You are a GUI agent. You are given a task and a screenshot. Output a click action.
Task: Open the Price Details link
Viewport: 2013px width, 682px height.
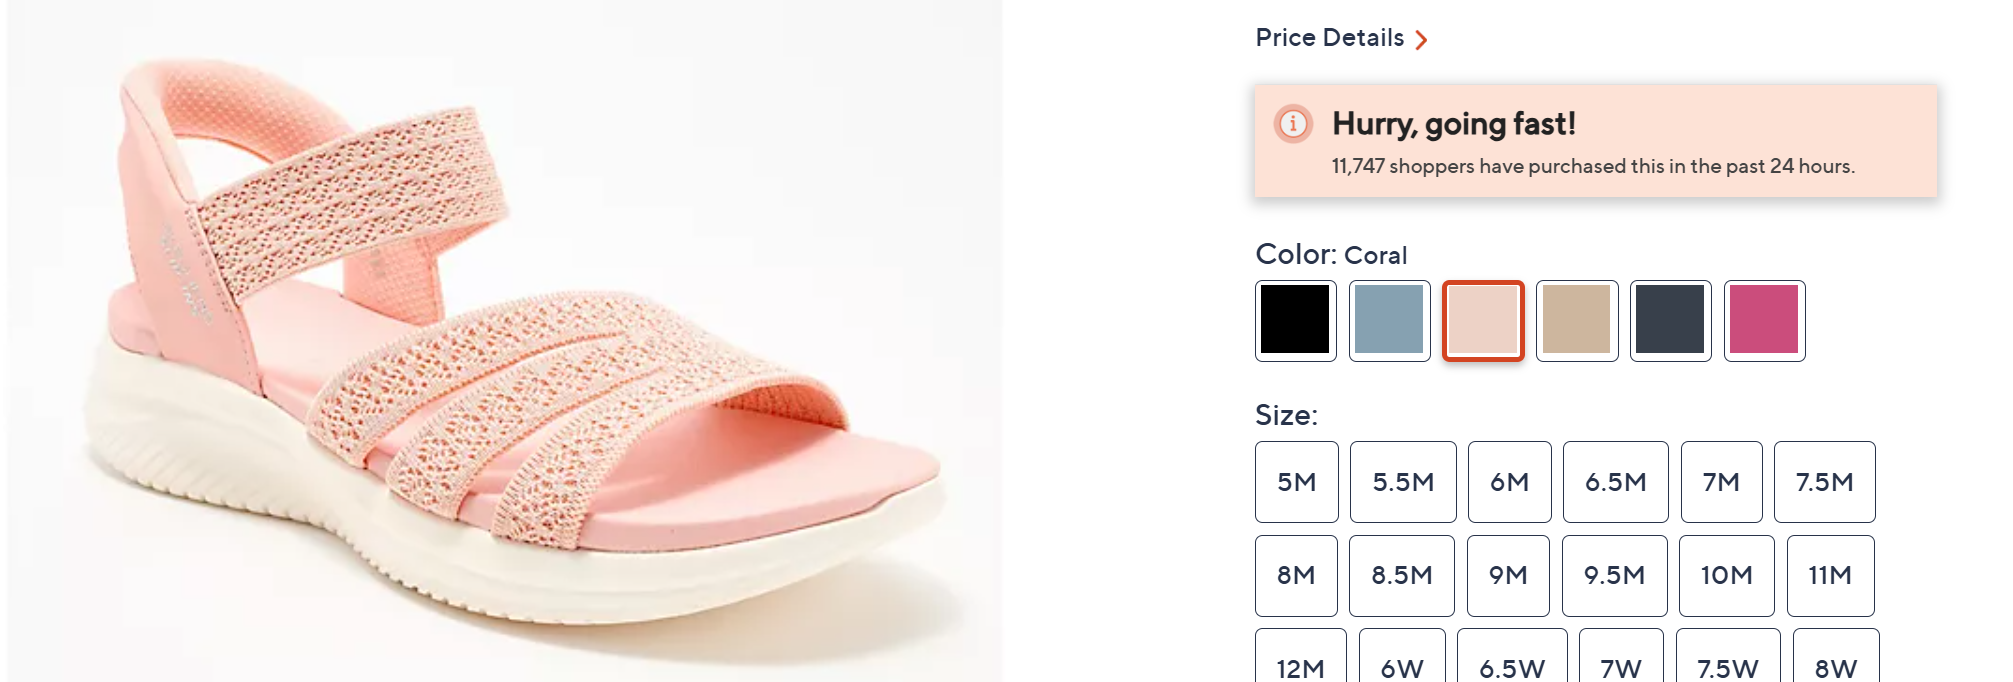(1329, 38)
